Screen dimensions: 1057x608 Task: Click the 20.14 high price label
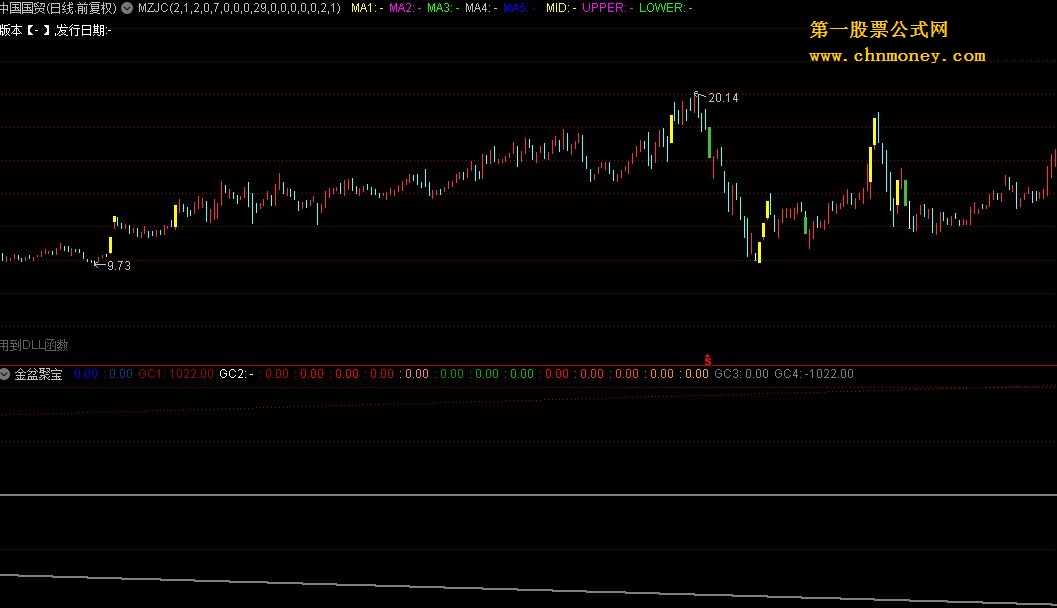723,98
